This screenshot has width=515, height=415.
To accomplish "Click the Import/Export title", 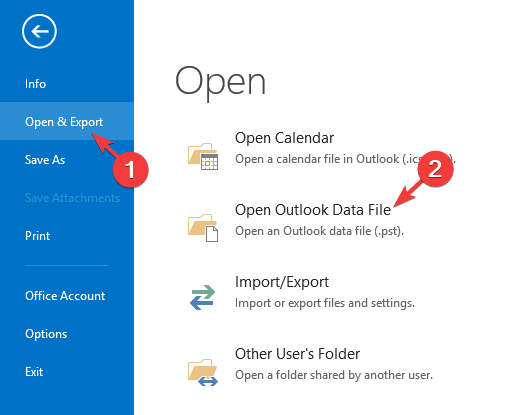I will [x=282, y=282].
